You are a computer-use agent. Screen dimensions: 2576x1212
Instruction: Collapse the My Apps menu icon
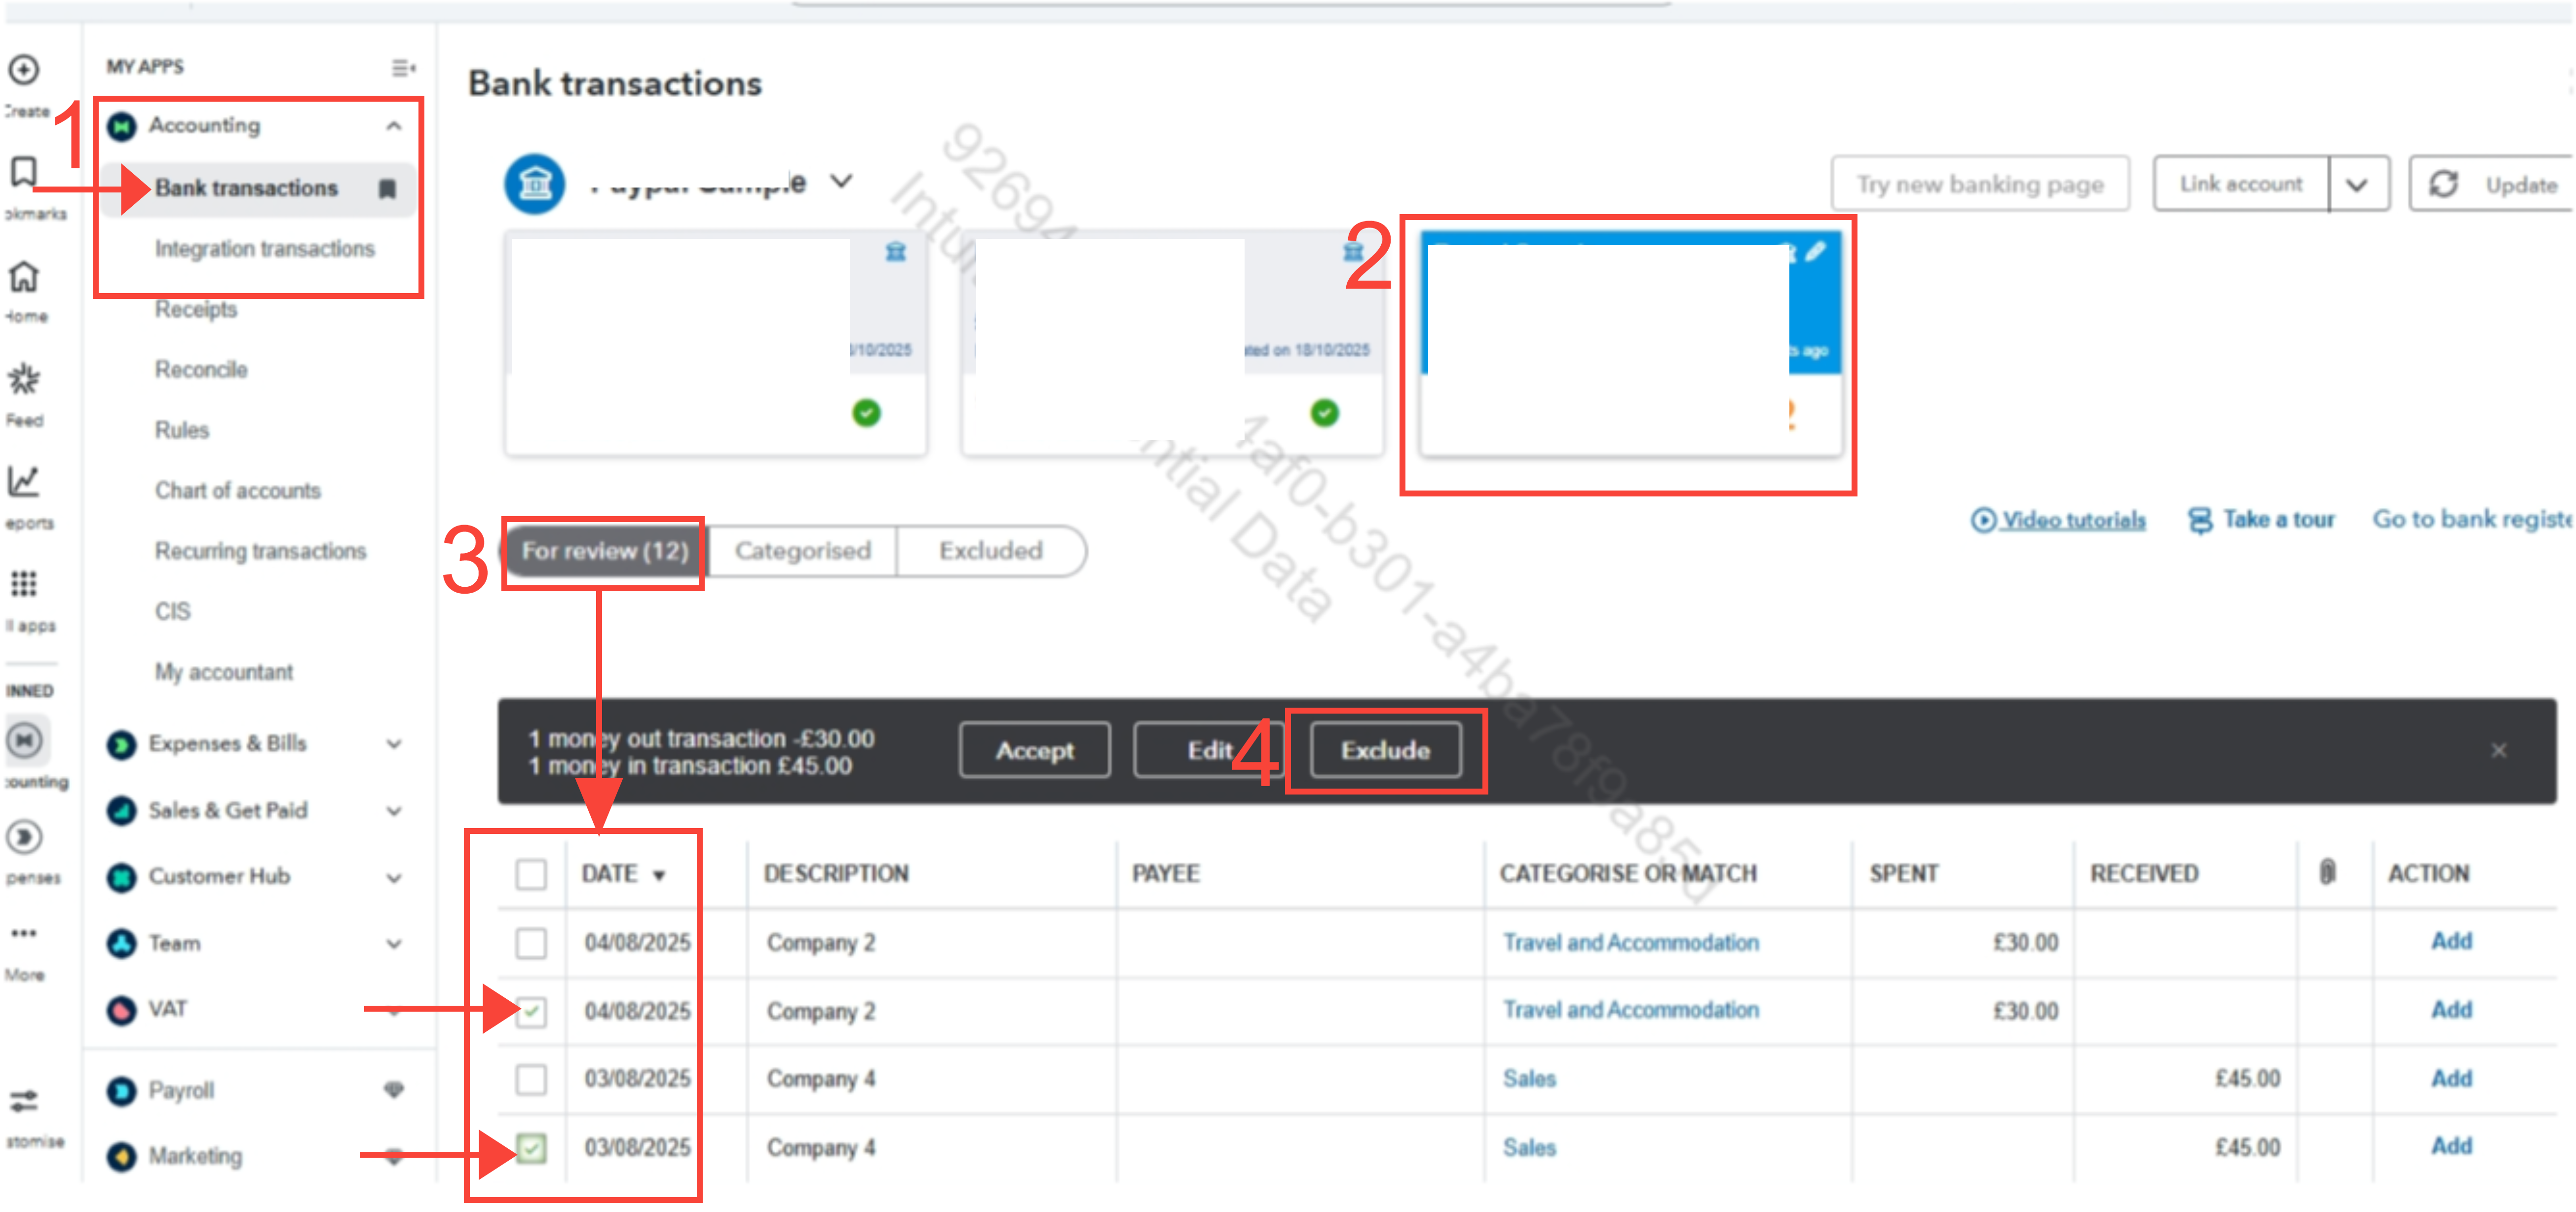point(403,68)
